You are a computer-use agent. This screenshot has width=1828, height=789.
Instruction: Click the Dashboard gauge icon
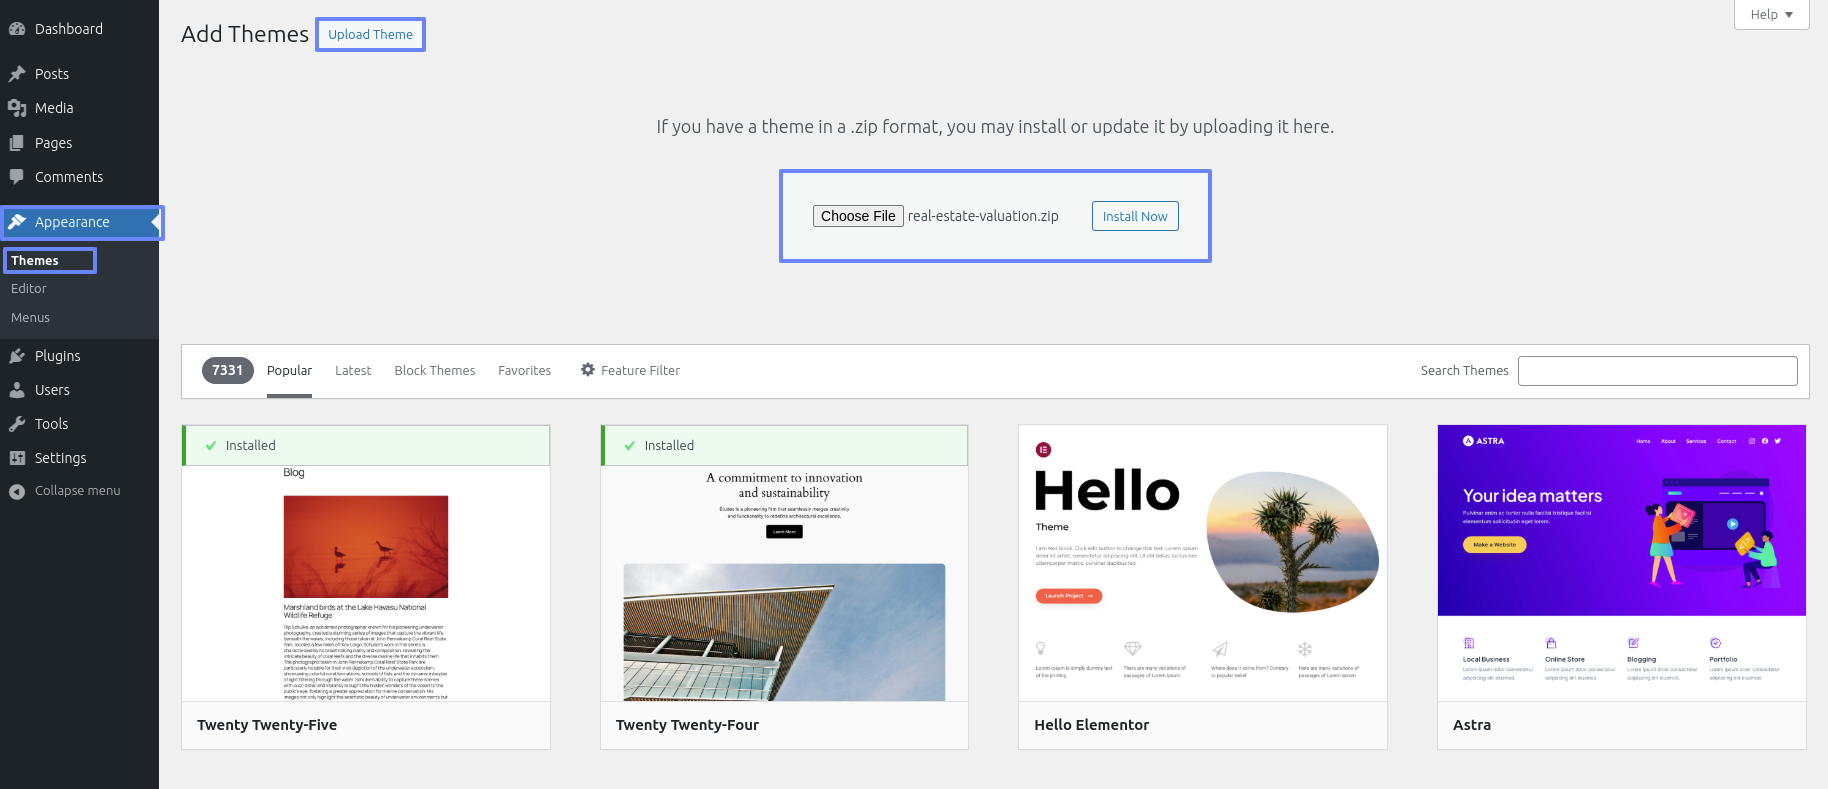(17, 29)
